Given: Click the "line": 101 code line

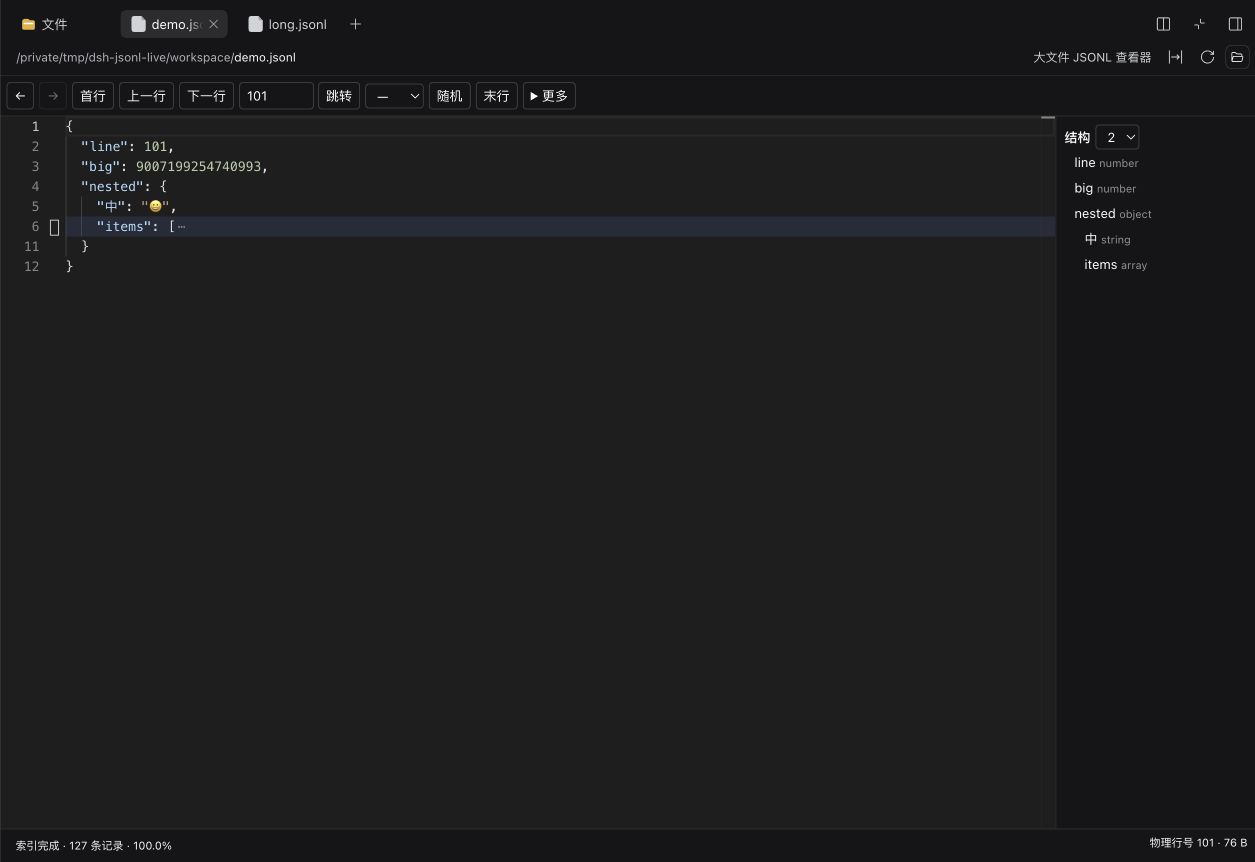Looking at the screenshot, I should point(128,146).
